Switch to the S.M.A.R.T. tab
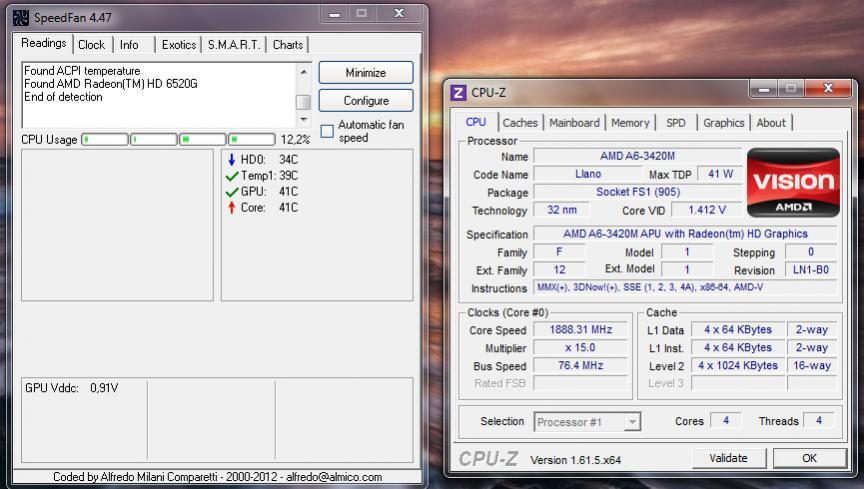 click(234, 44)
